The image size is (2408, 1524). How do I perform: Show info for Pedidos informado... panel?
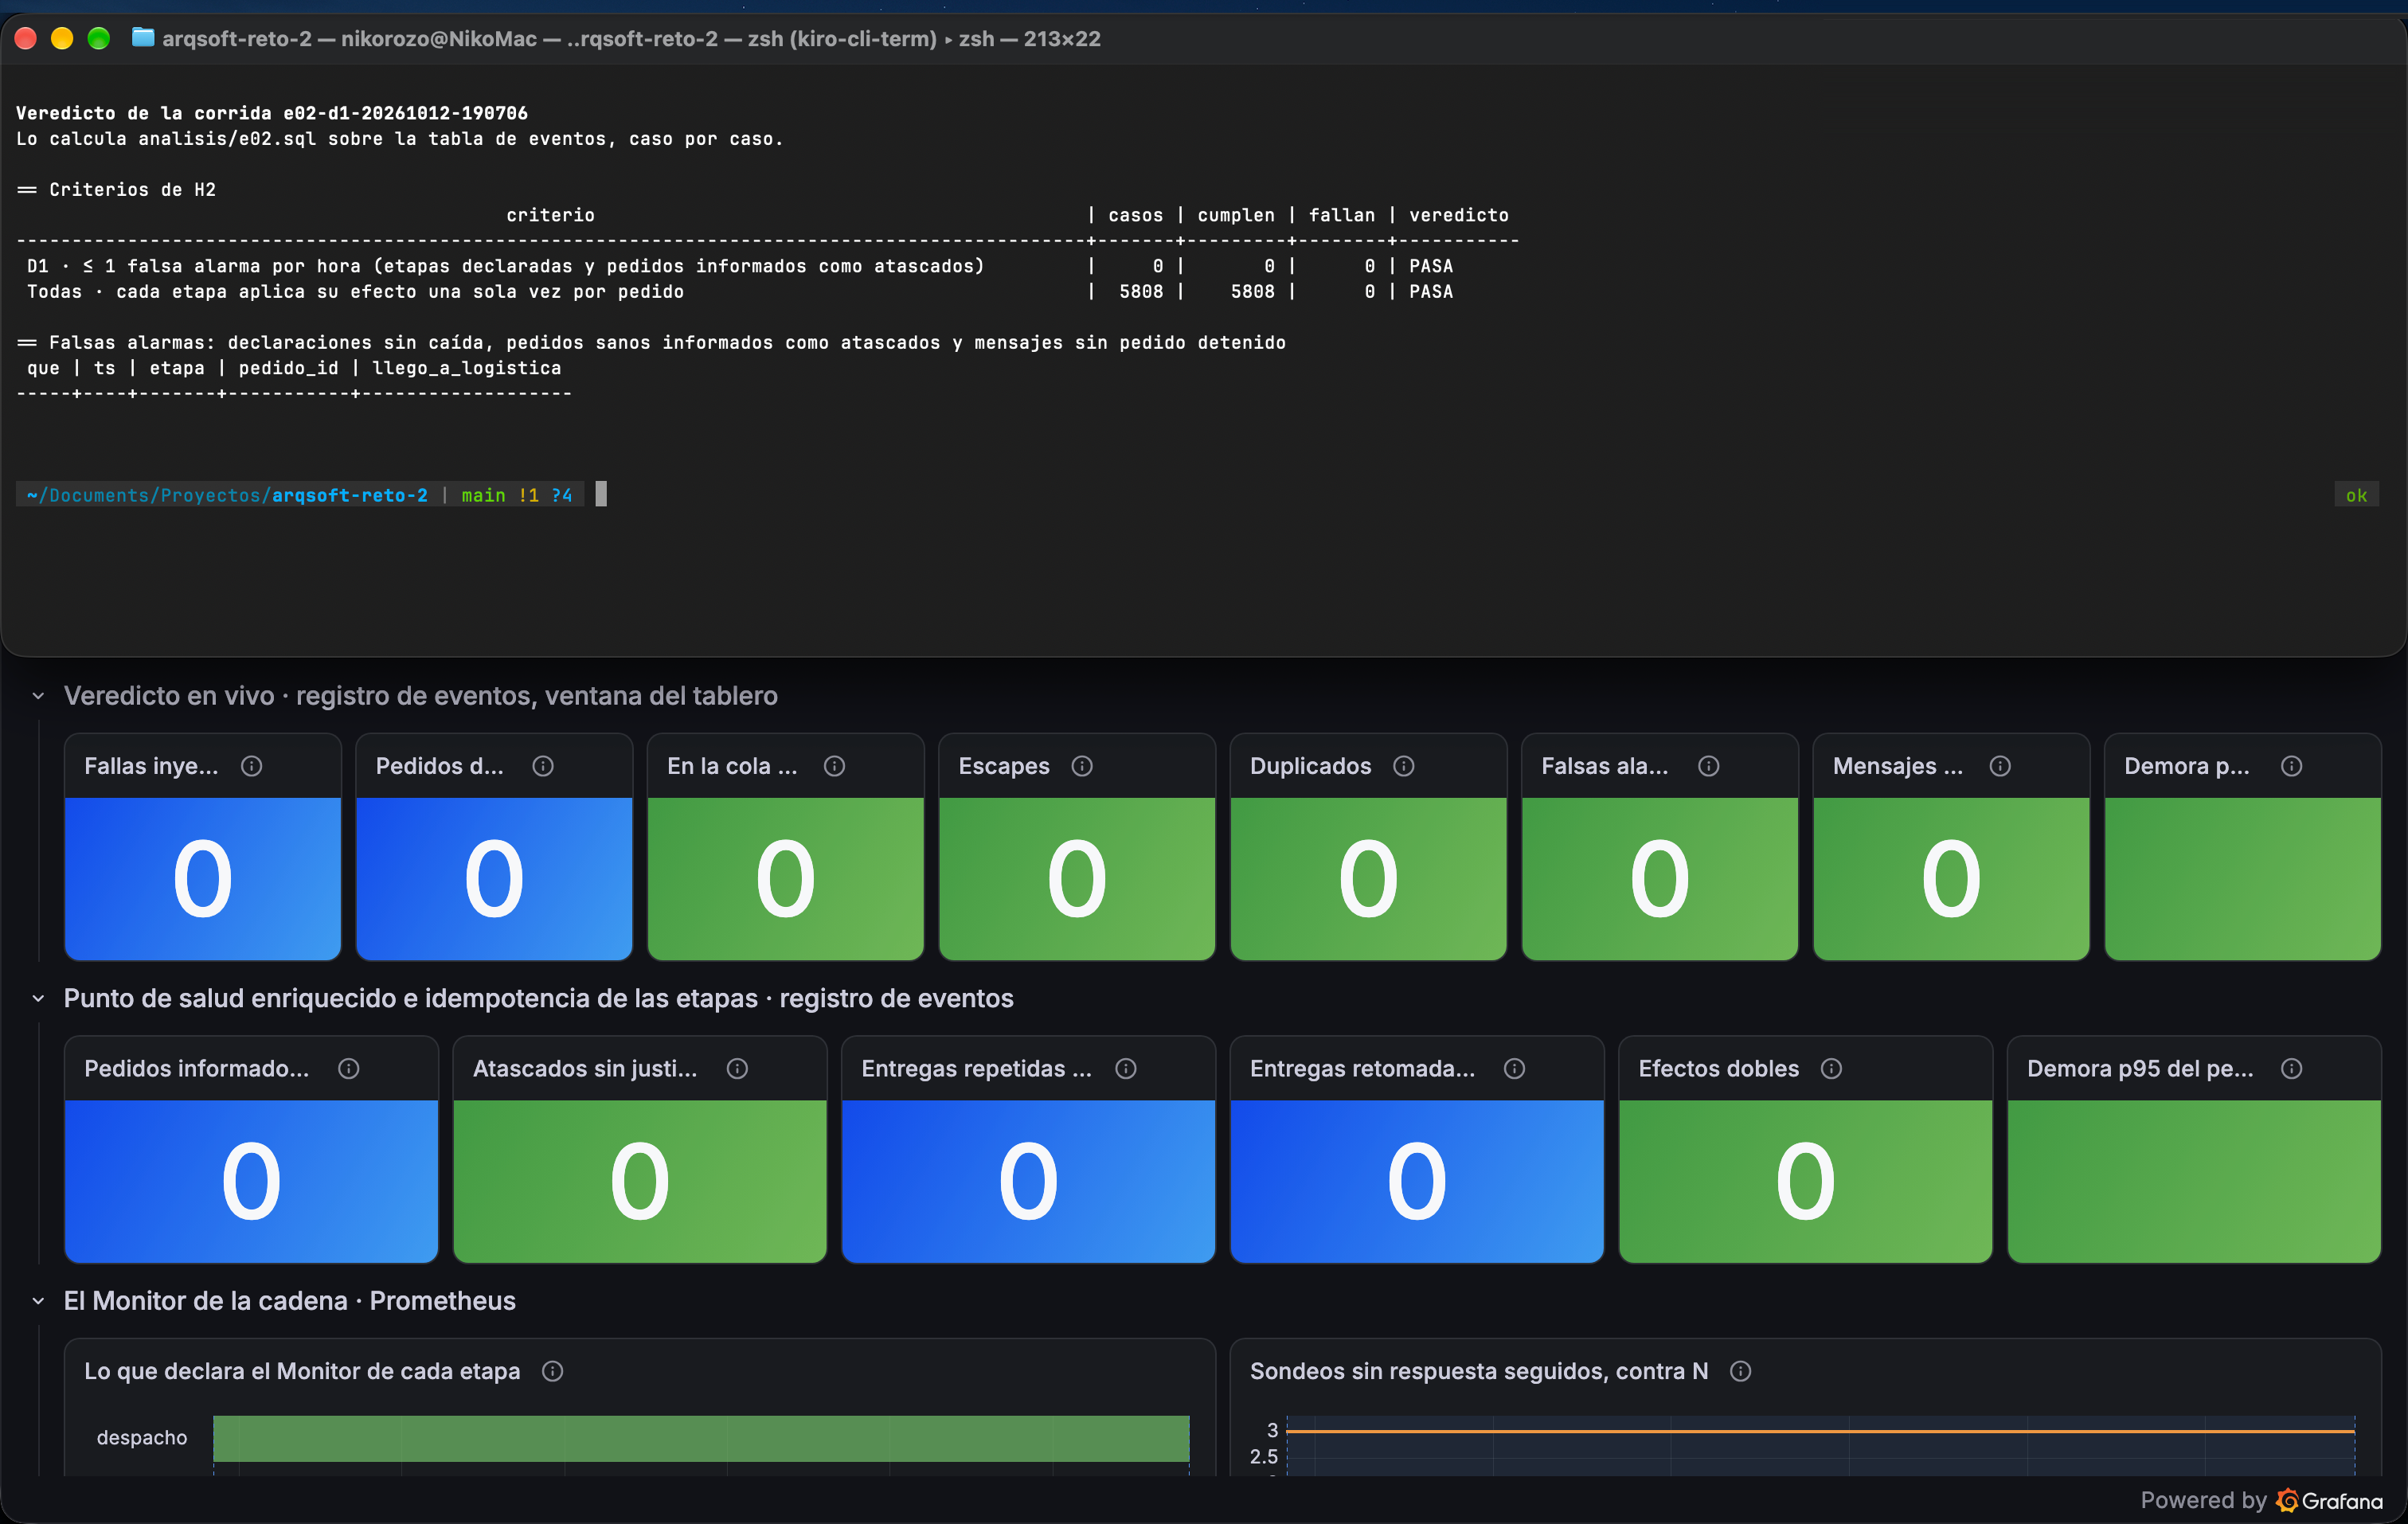349,1069
